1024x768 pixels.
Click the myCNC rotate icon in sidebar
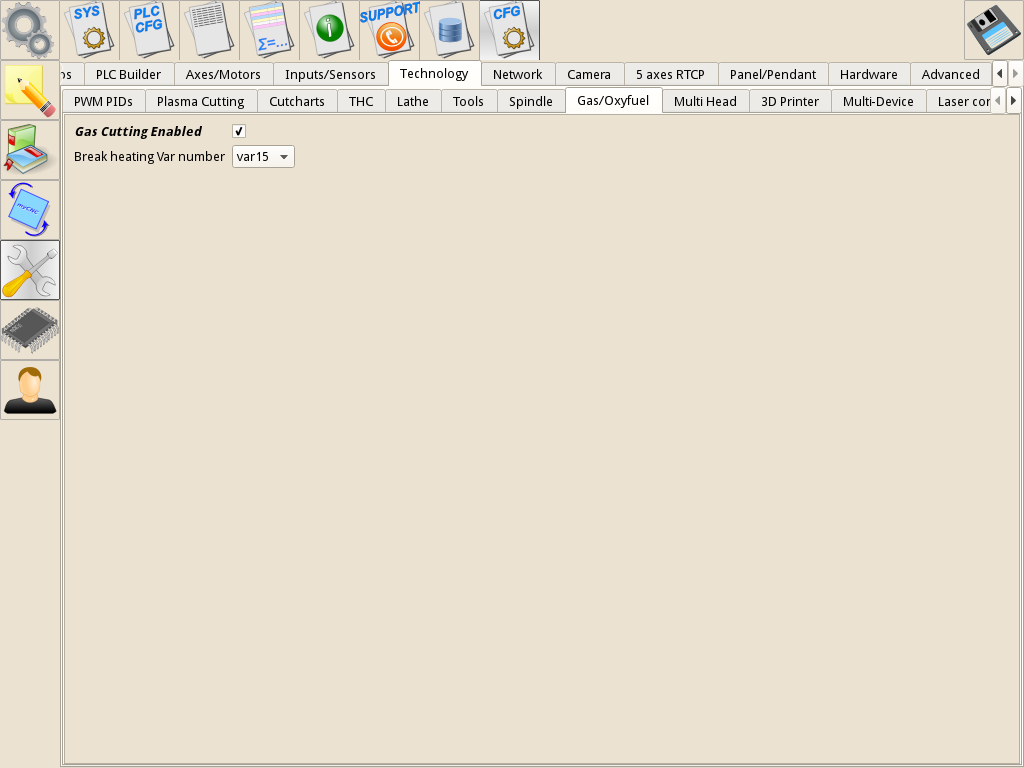coord(30,210)
